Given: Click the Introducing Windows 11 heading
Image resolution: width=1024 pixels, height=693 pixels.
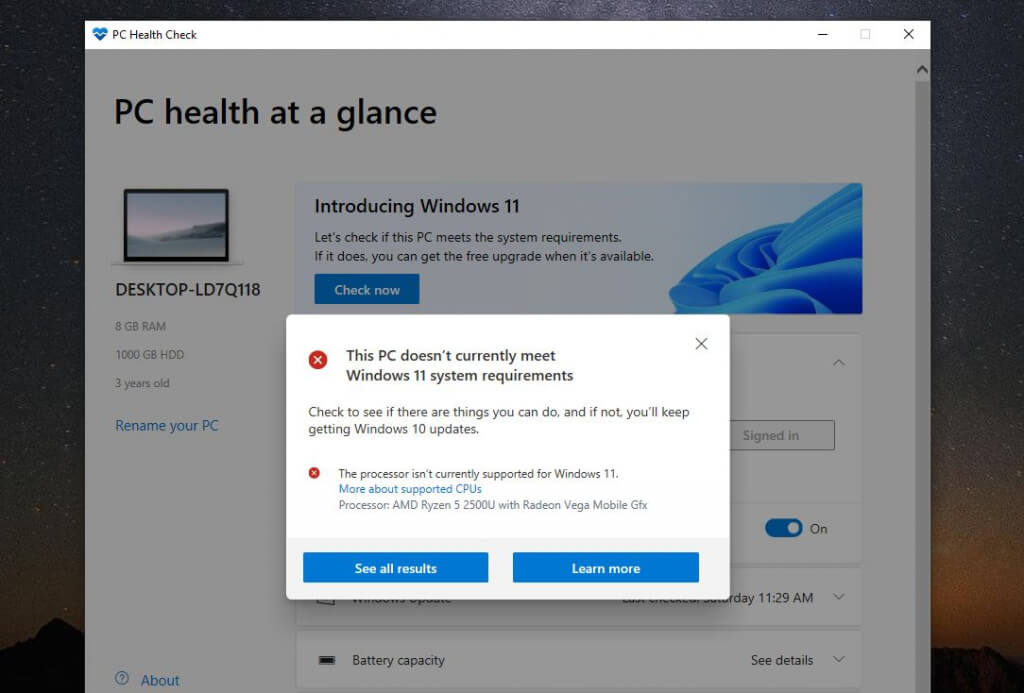Looking at the screenshot, I should (417, 206).
